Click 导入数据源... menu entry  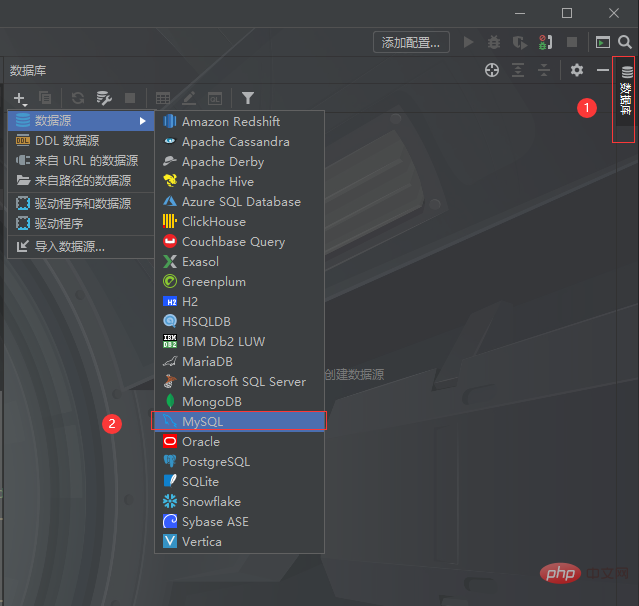coord(69,246)
